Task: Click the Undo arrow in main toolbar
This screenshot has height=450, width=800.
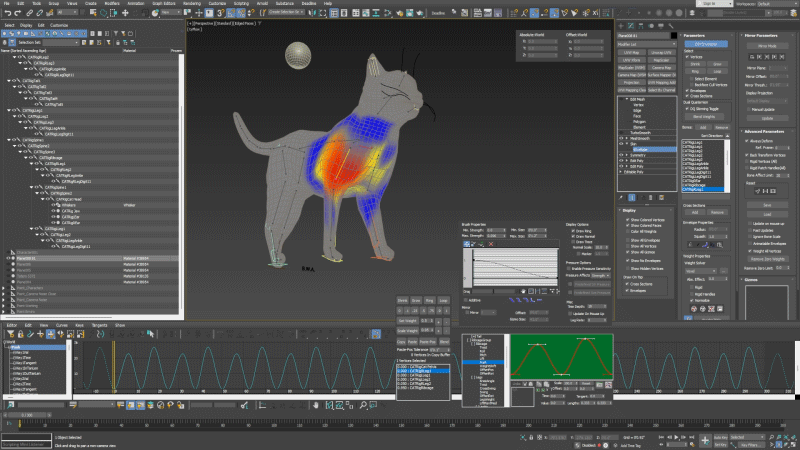Action: pyautogui.click(x=7, y=13)
